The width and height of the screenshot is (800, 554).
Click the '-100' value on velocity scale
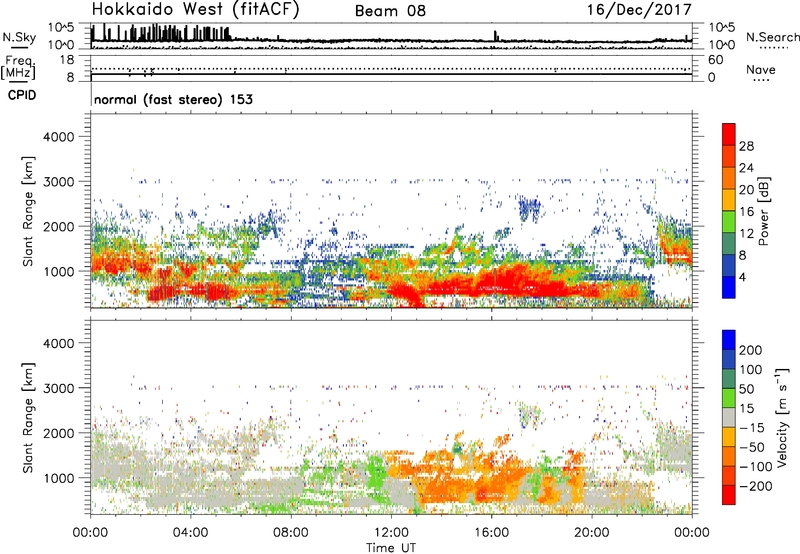coord(756,467)
